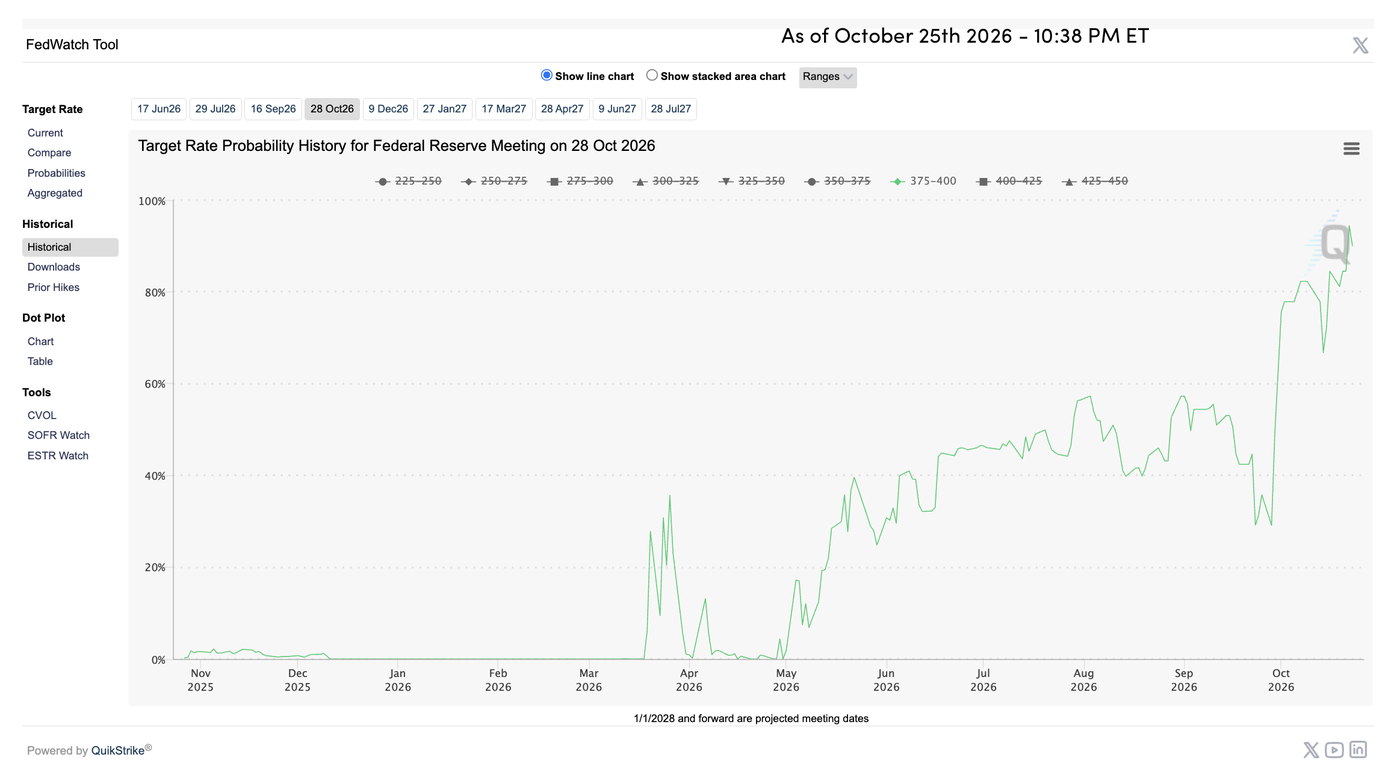Switch to the 9 Jun27 meeting tab
The image size is (1400, 772).
point(617,109)
